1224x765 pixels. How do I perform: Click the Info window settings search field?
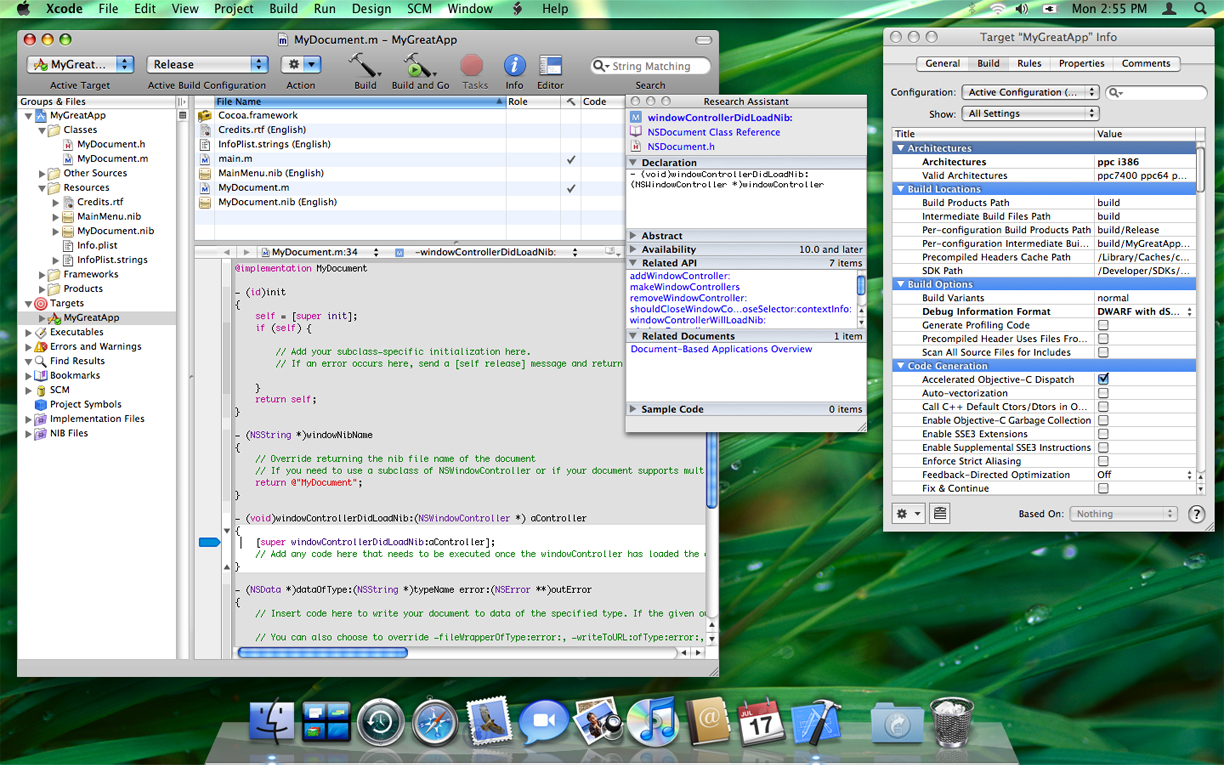click(1156, 92)
